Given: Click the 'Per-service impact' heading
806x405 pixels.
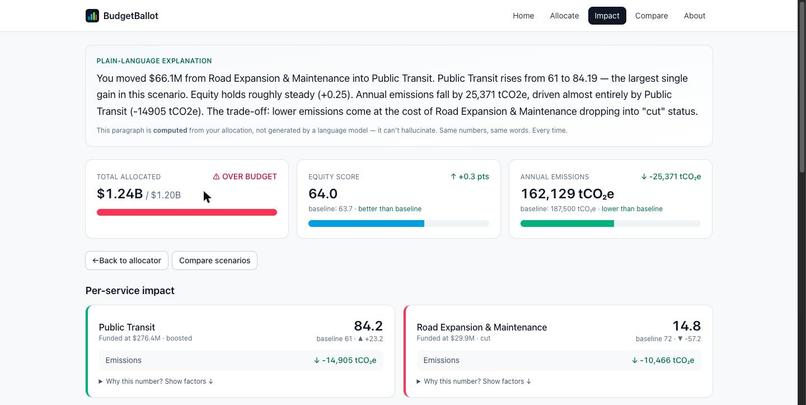Looking at the screenshot, I should [x=130, y=290].
